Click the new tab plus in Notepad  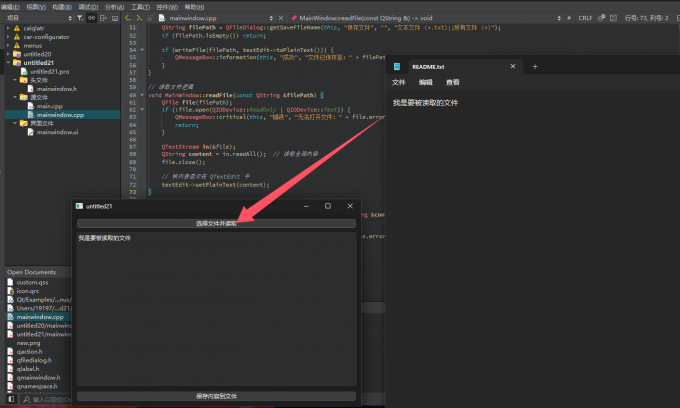[x=535, y=66]
